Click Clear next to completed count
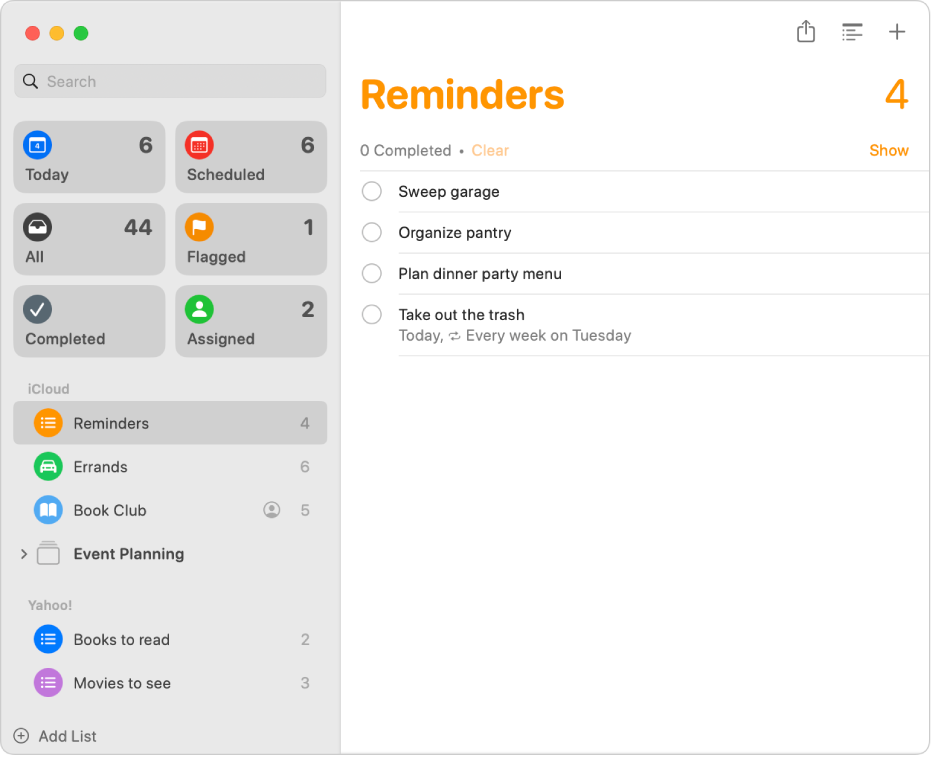 [x=490, y=150]
